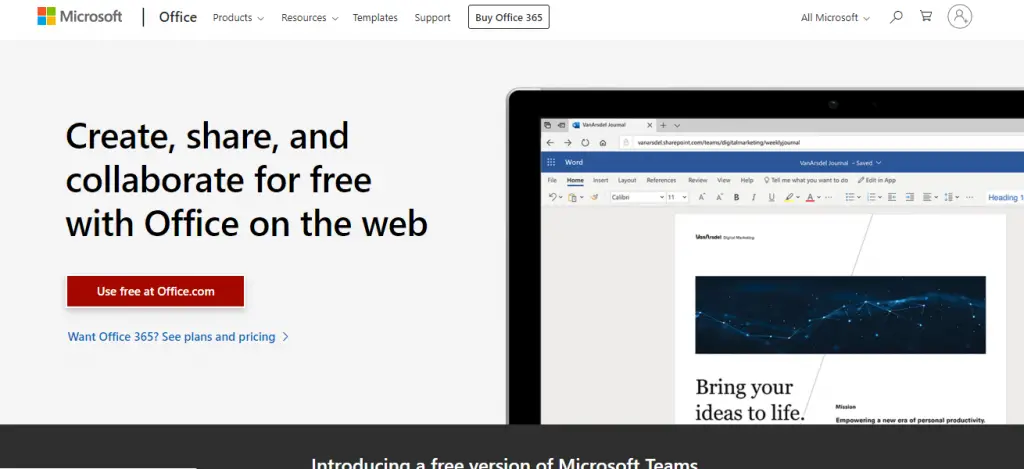Open the shopping cart
Image resolution: width=1024 pixels, height=469 pixels.
coord(926,16)
